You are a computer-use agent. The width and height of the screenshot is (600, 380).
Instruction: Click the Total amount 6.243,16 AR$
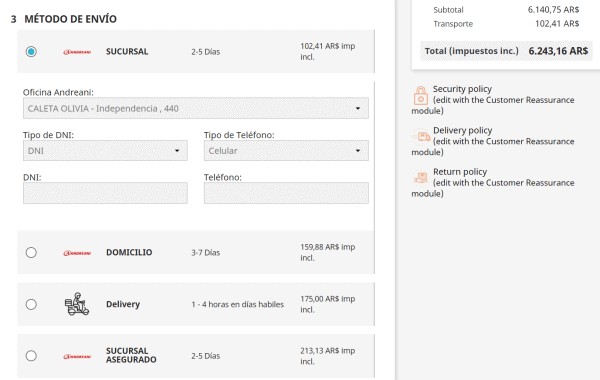[558, 51]
